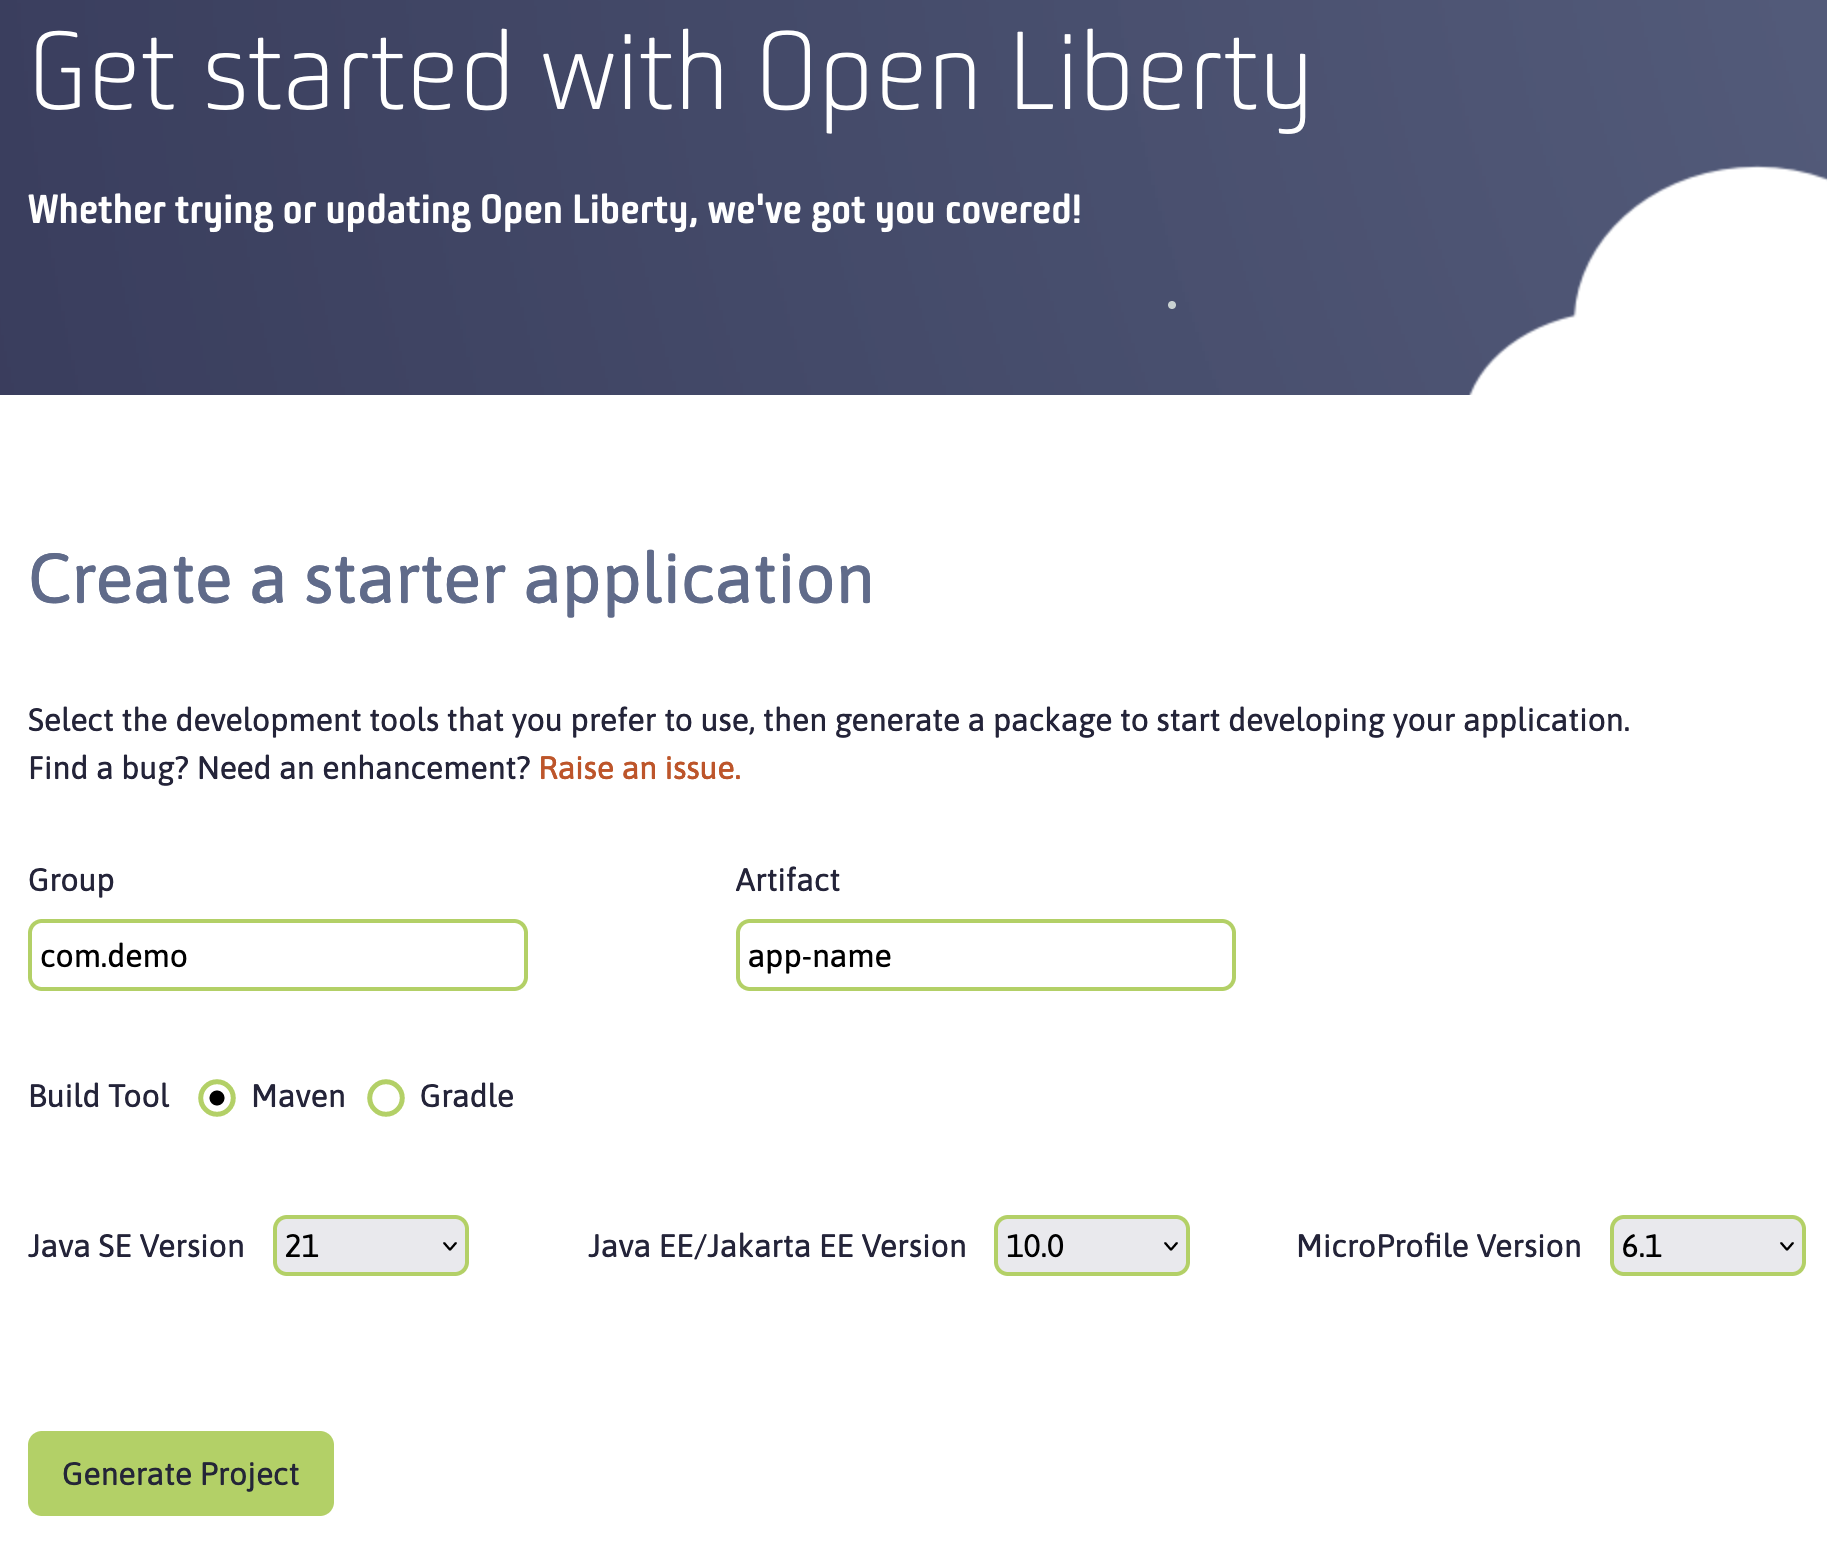
Task: Click the 'Group' field label
Action: tap(71, 880)
